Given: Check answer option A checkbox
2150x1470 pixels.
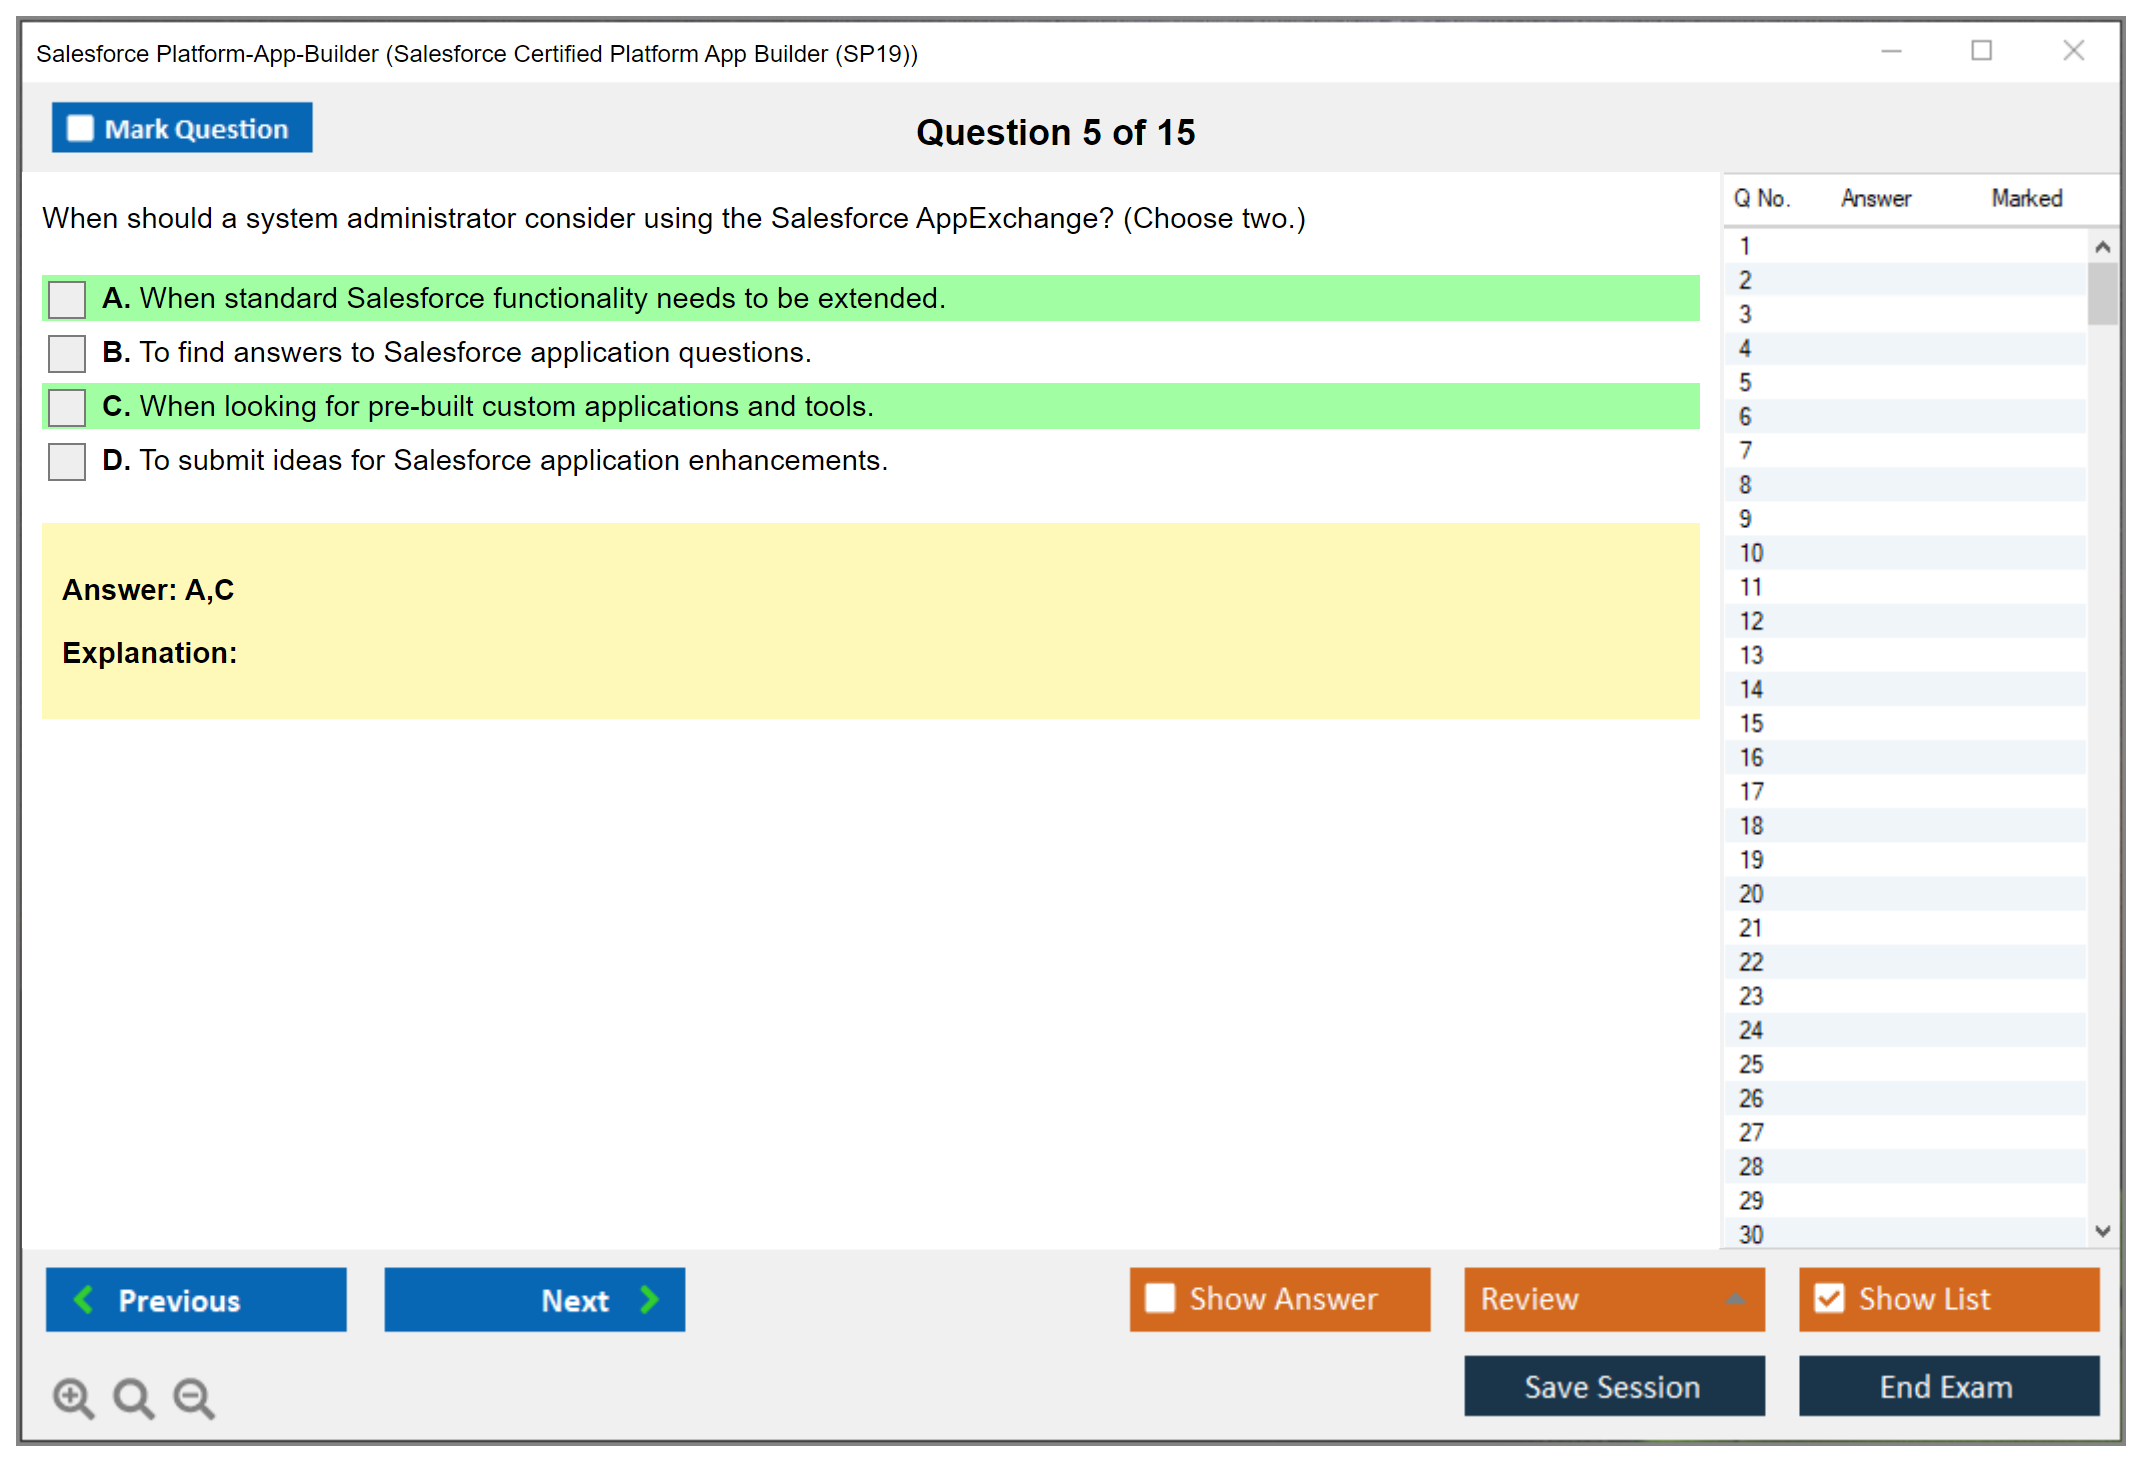Looking at the screenshot, I should point(67,299).
